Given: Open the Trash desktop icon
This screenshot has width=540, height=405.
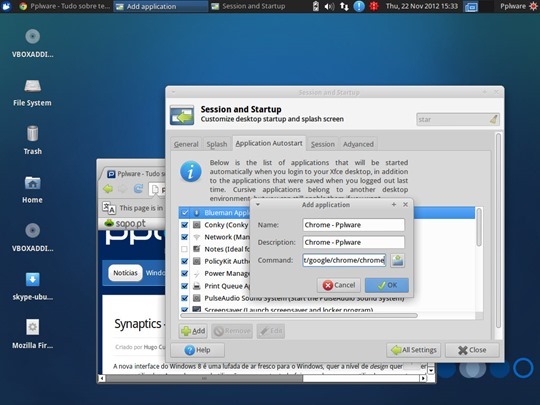Looking at the screenshot, I should pyautogui.click(x=32, y=134).
